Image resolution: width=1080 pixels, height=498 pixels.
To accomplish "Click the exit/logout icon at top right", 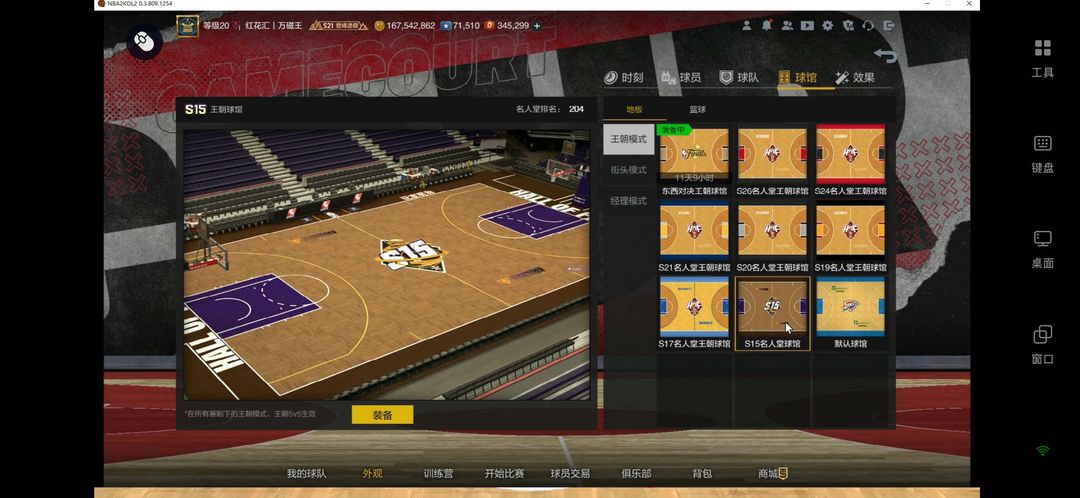I will (x=887, y=26).
